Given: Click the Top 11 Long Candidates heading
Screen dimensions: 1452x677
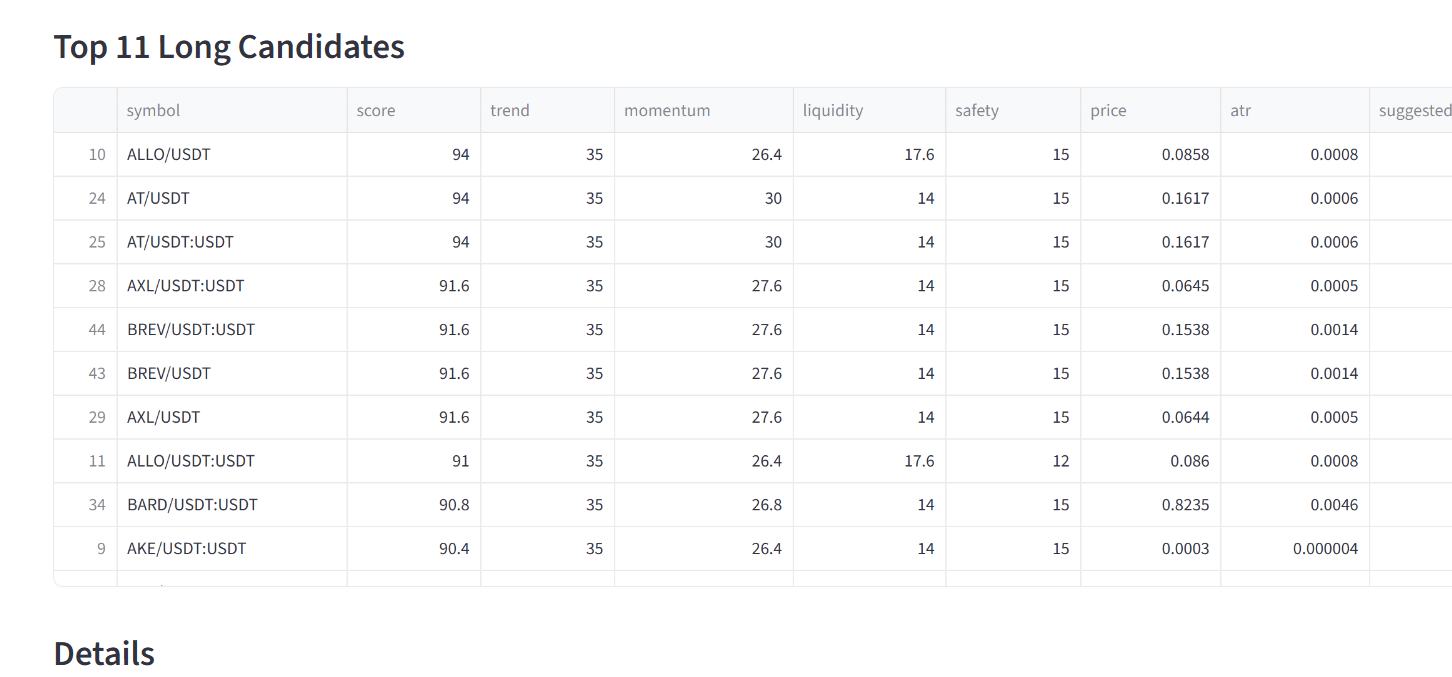Looking at the screenshot, I should point(229,47).
